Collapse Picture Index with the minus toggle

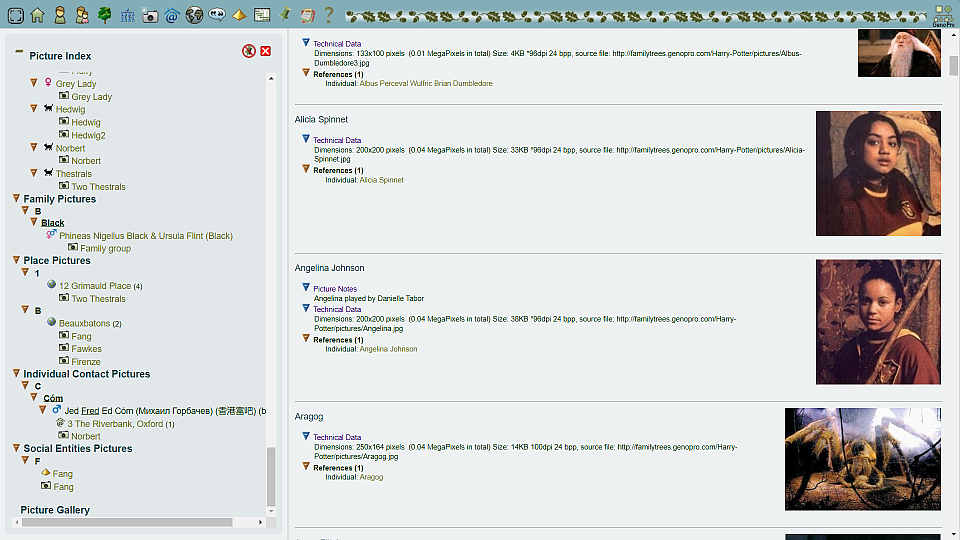click(19, 52)
